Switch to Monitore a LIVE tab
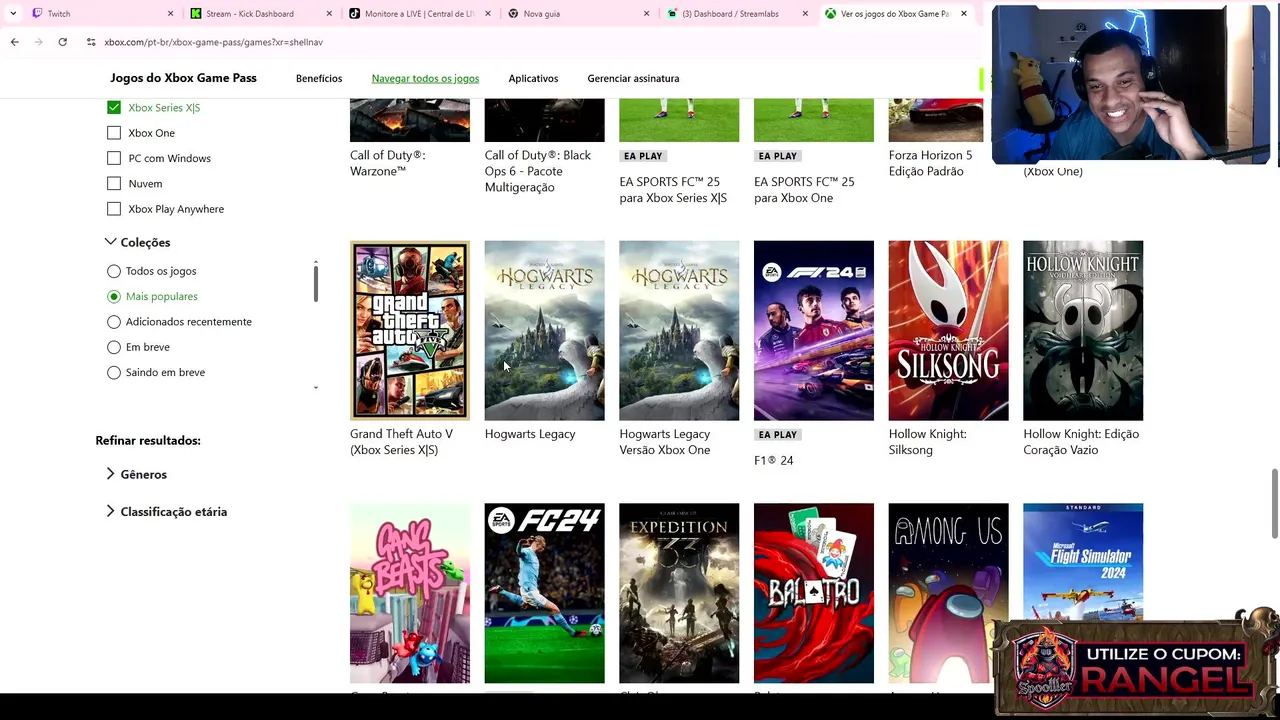The width and height of the screenshot is (1280, 720). click(420, 14)
